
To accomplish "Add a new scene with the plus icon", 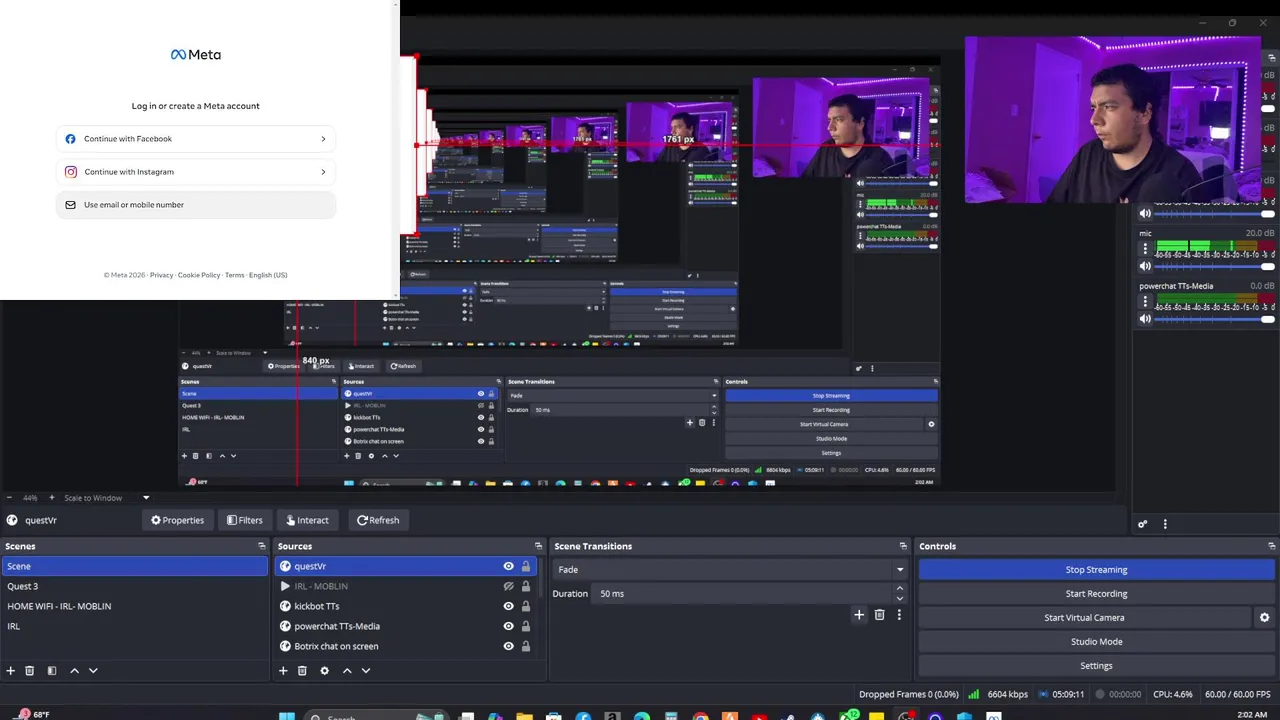I will [x=10, y=671].
